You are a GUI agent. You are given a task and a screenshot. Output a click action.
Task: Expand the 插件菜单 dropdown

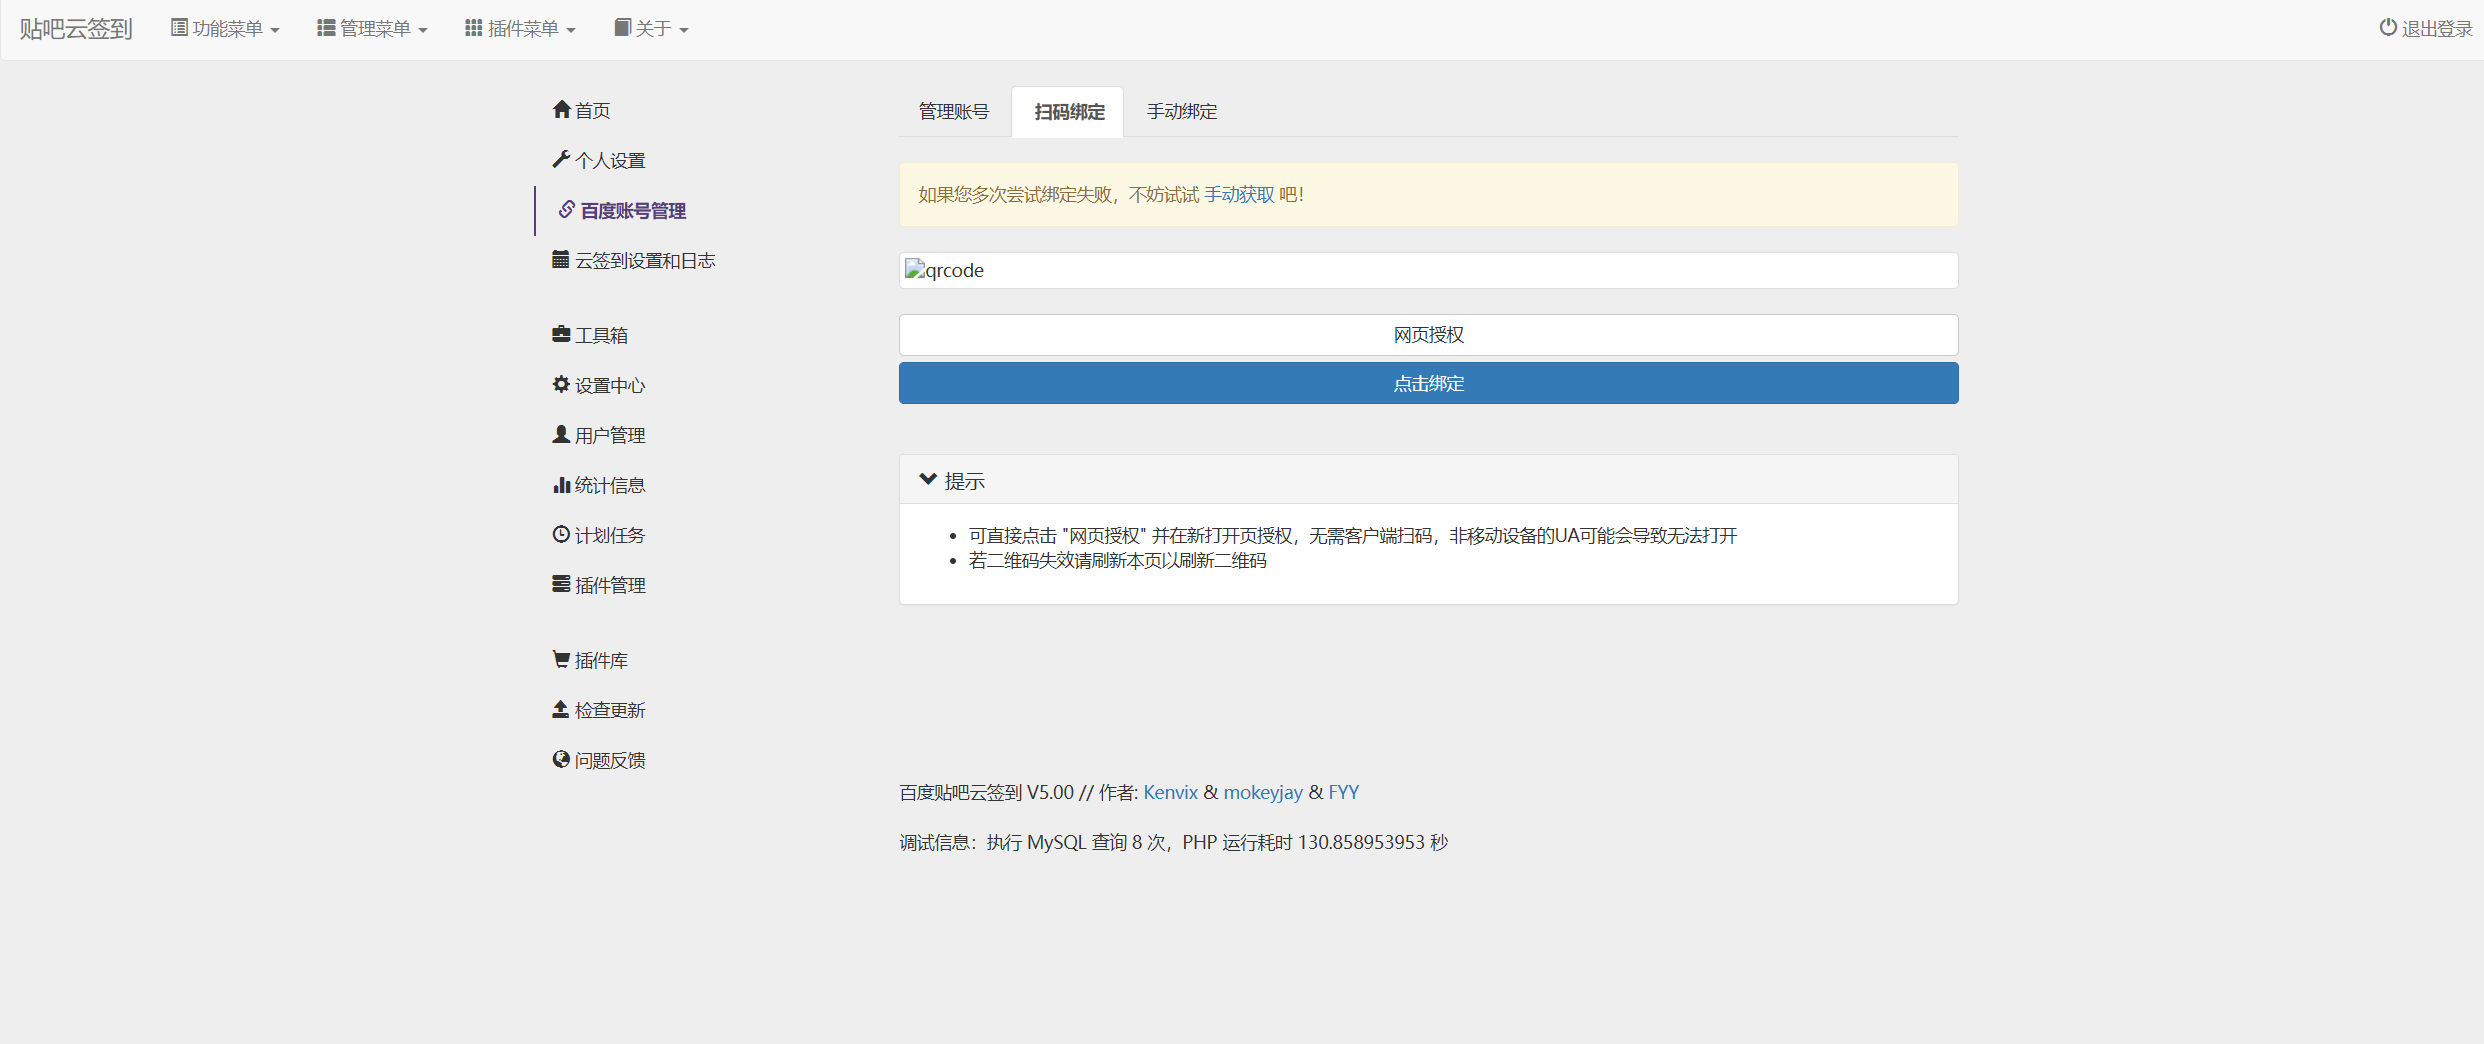519,27
